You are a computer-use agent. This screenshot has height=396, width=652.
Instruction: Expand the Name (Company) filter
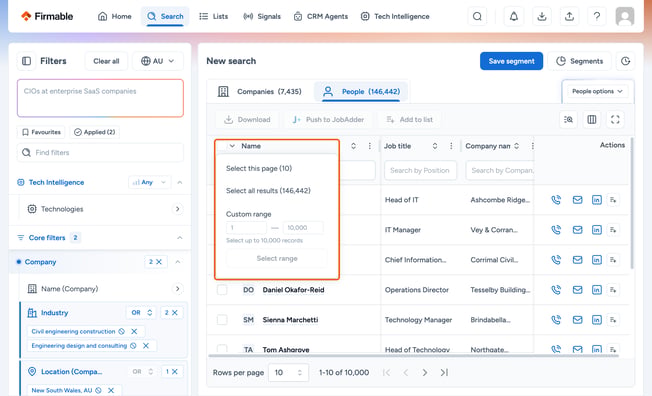click(178, 289)
